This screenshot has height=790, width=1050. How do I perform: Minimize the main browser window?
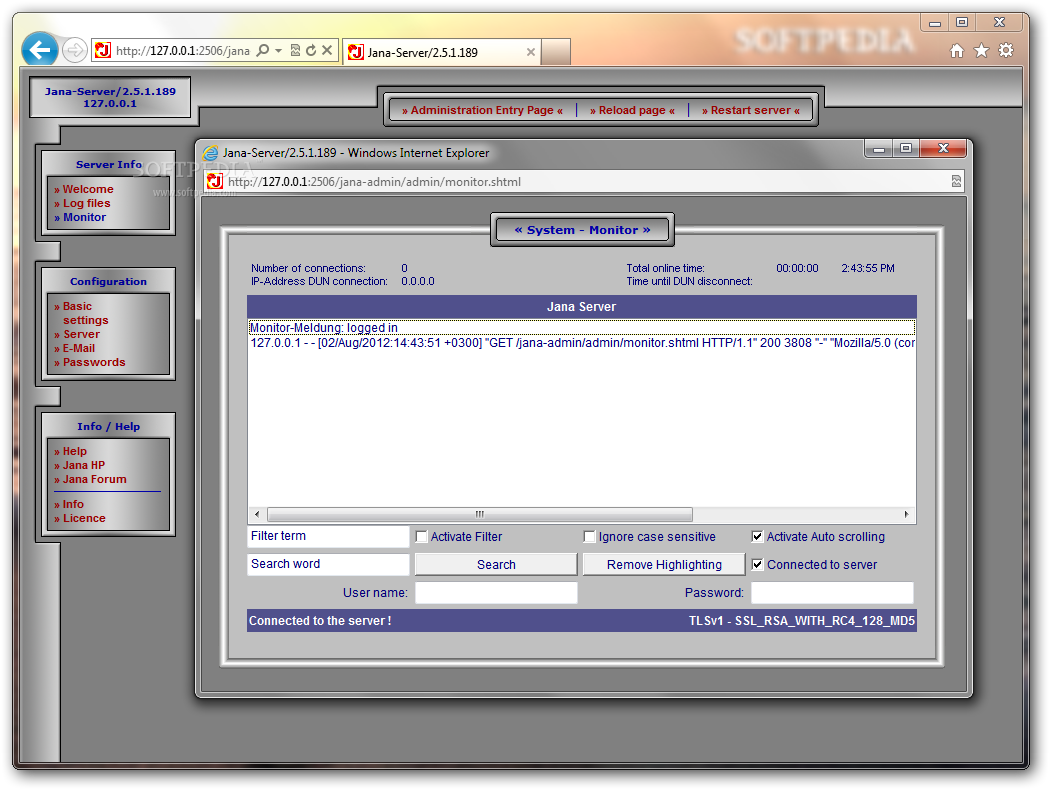[x=935, y=23]
